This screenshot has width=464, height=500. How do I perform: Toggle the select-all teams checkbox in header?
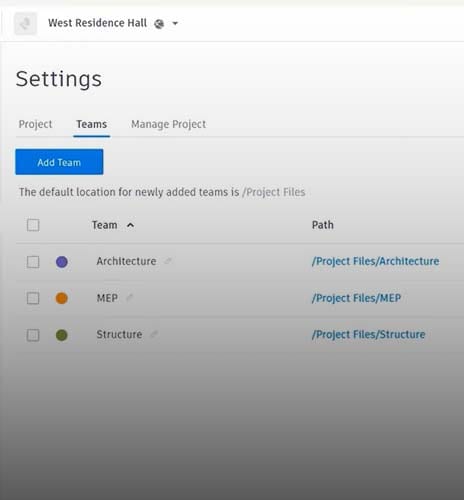point(33,225)
